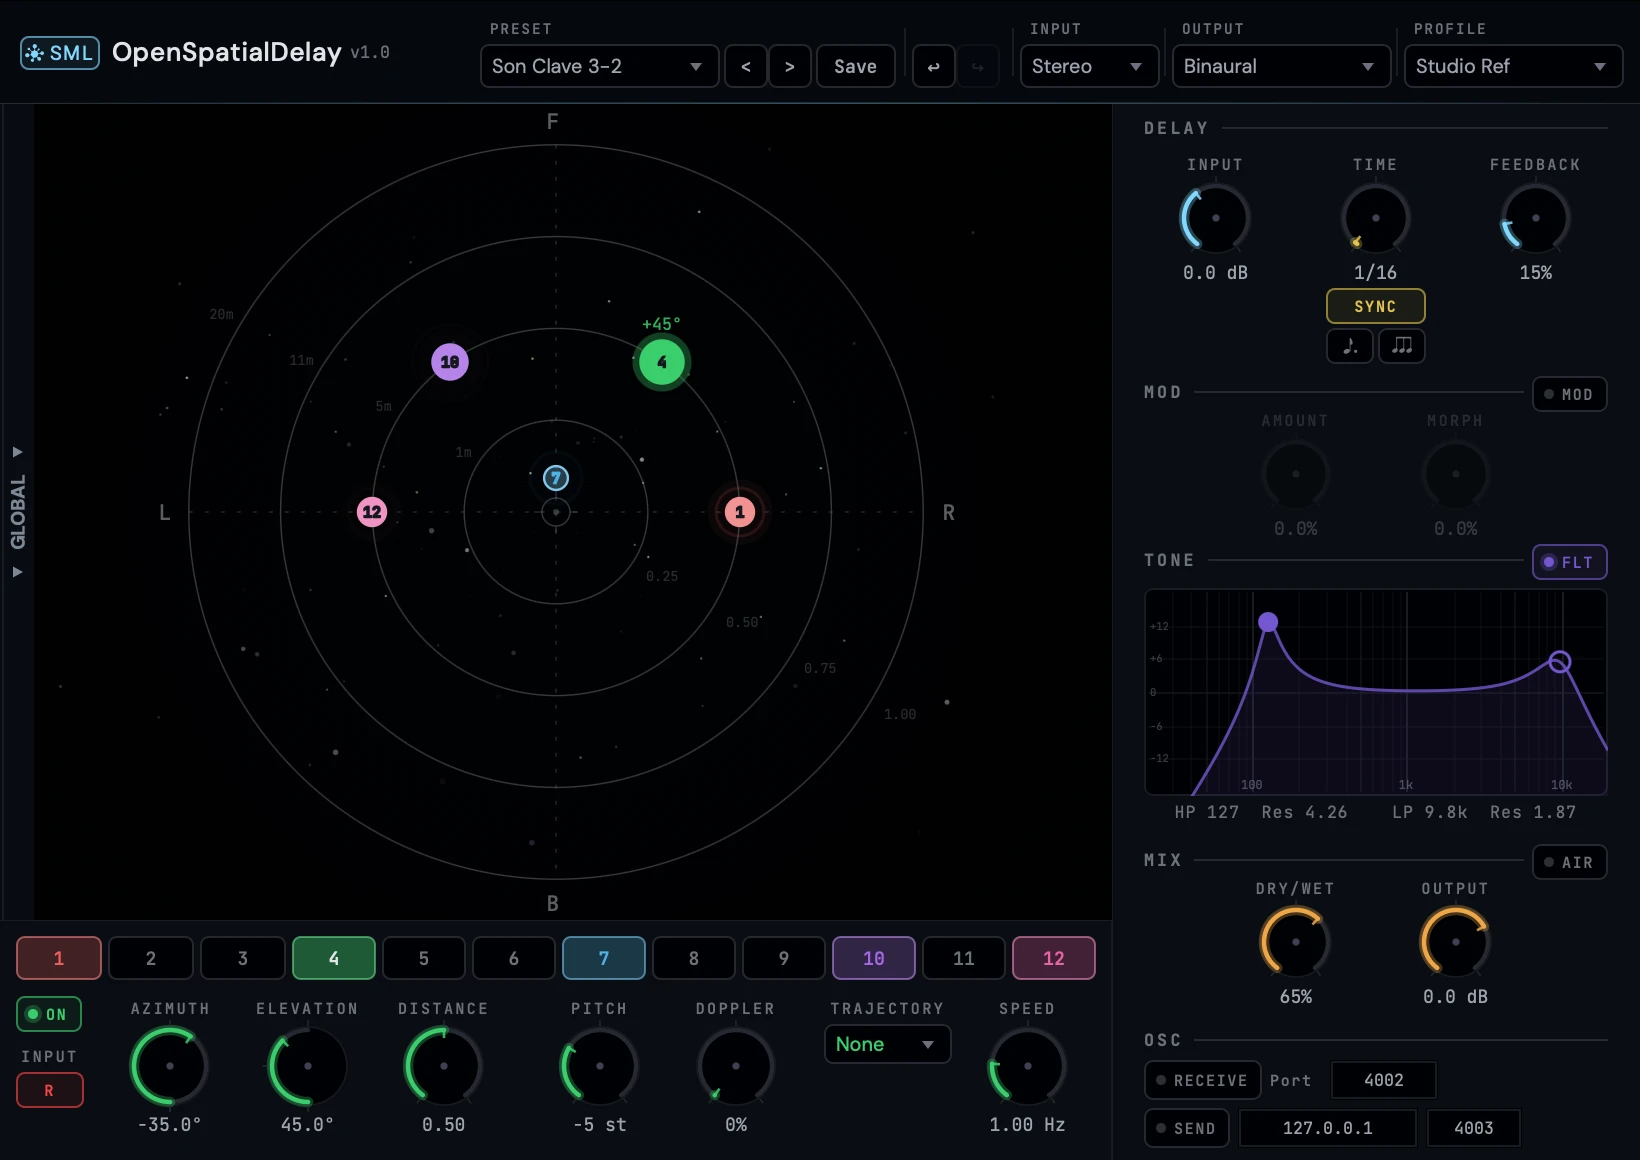Image resolution: width=1640 pixels, height=1160 pixels.
Task: Adjust the SPEED knob
Action: (1028, 1066)
